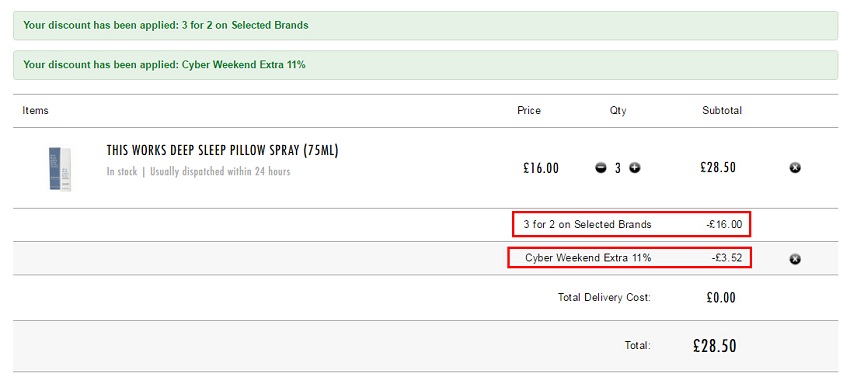This screenshot has width=850, height=380.
Task: Click the £16.00 unit price
Action: pyautogui.click(x=540, y=168)
